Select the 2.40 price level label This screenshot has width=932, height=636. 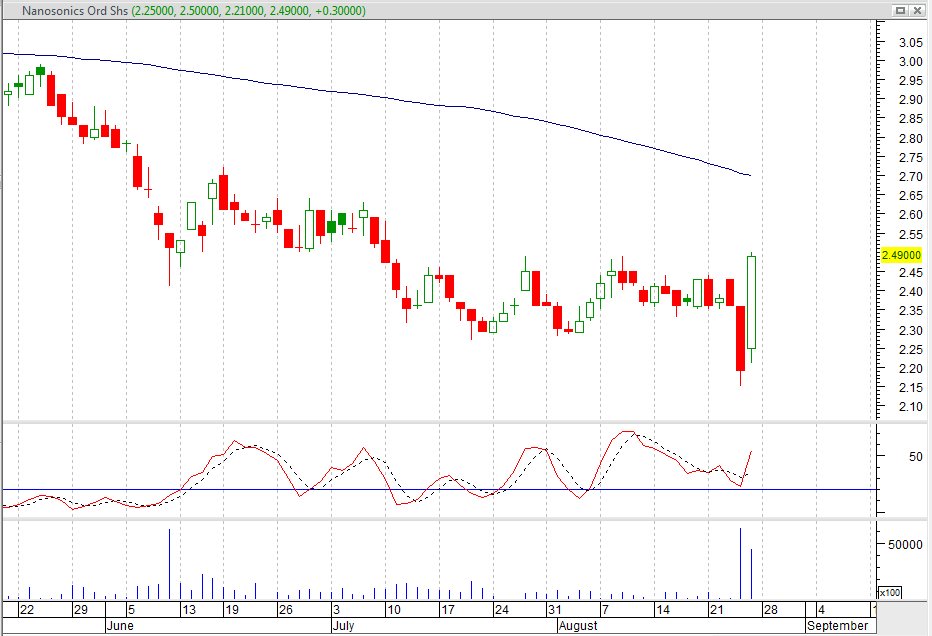pos(911,292)
